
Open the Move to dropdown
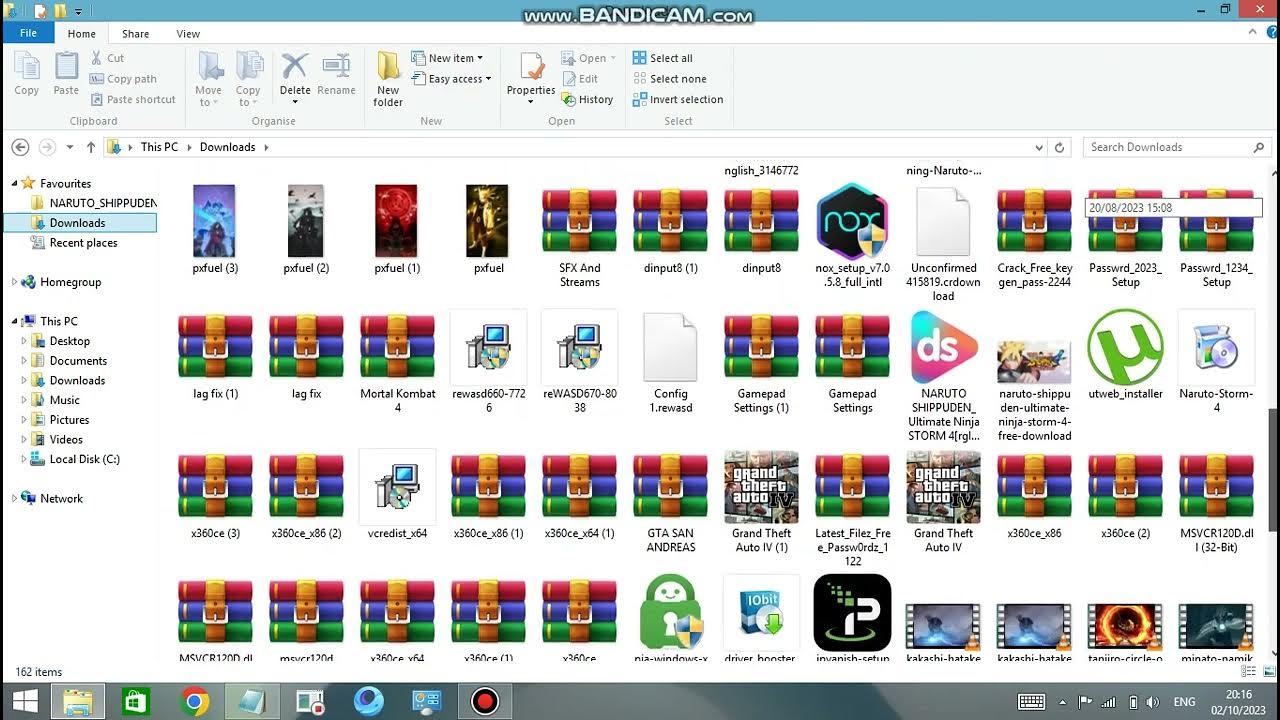pos(209,79)
